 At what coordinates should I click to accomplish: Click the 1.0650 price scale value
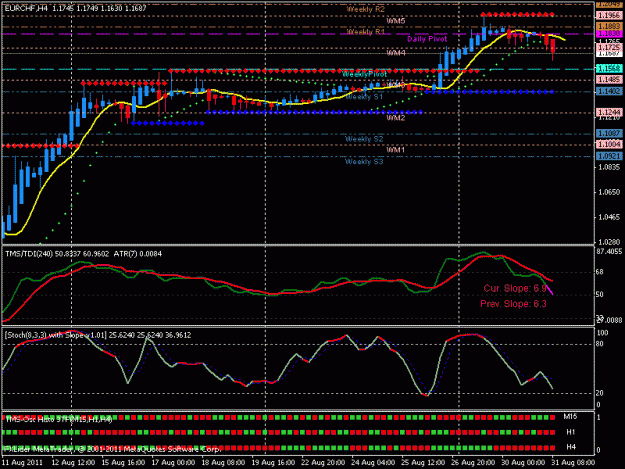[609, 192]
